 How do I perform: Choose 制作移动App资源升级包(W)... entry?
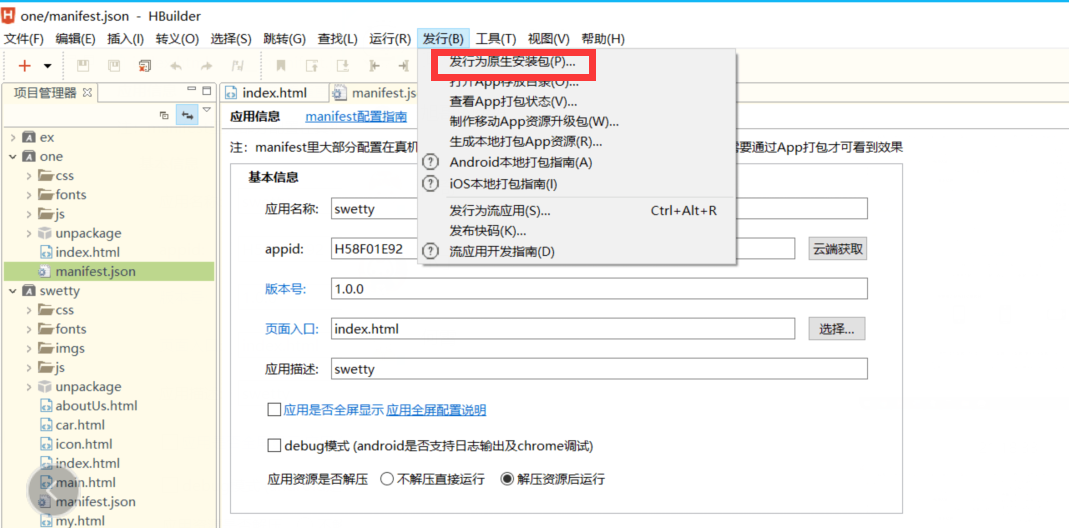(x=534, y=122)
